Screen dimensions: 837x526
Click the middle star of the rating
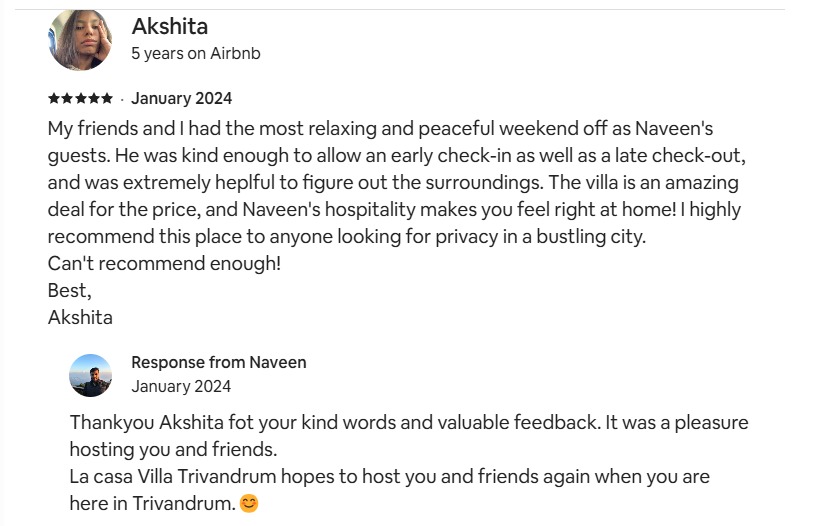pos(80,98)
